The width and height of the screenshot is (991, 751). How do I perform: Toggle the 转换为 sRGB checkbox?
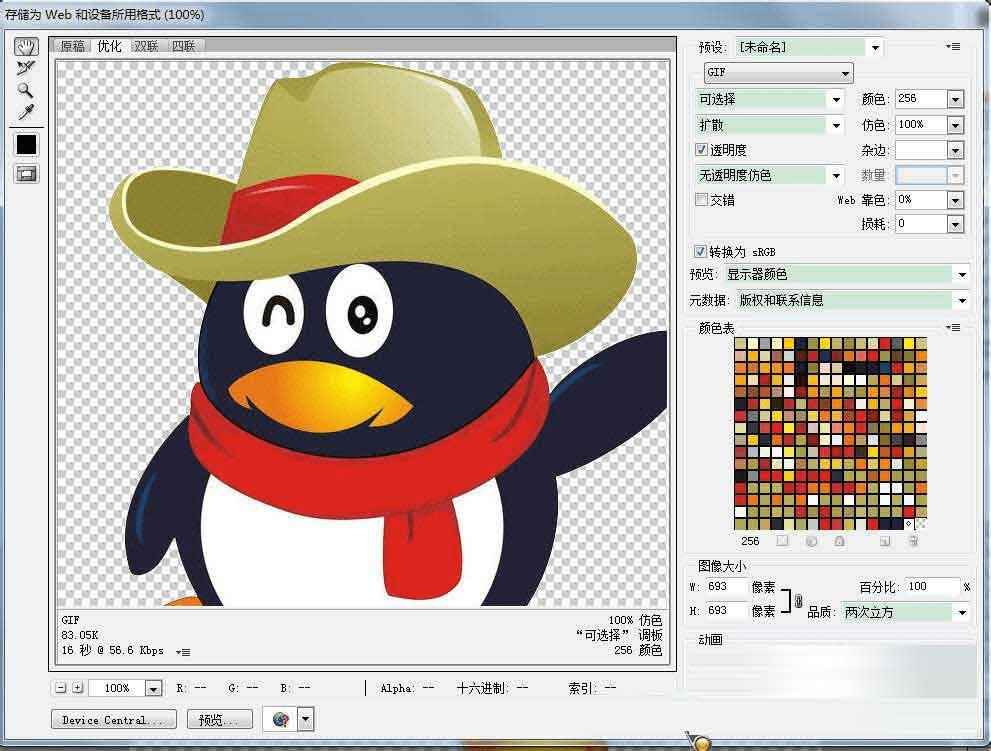tap(700, 251)
